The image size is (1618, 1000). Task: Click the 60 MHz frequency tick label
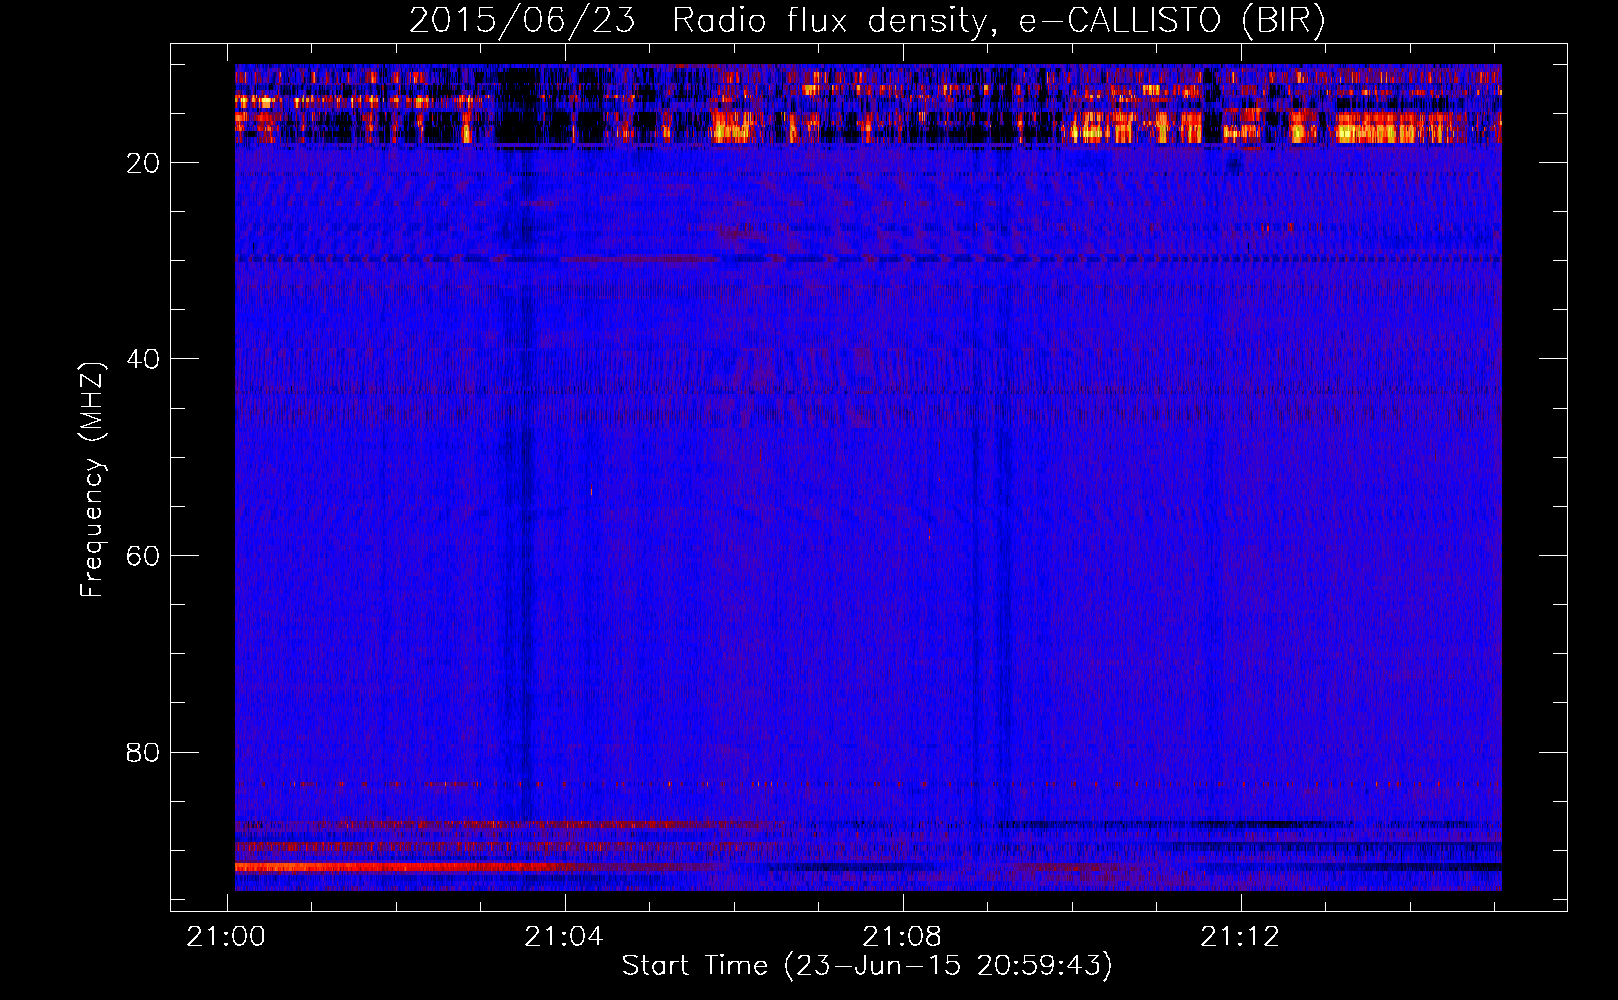(x=144, y=556)
